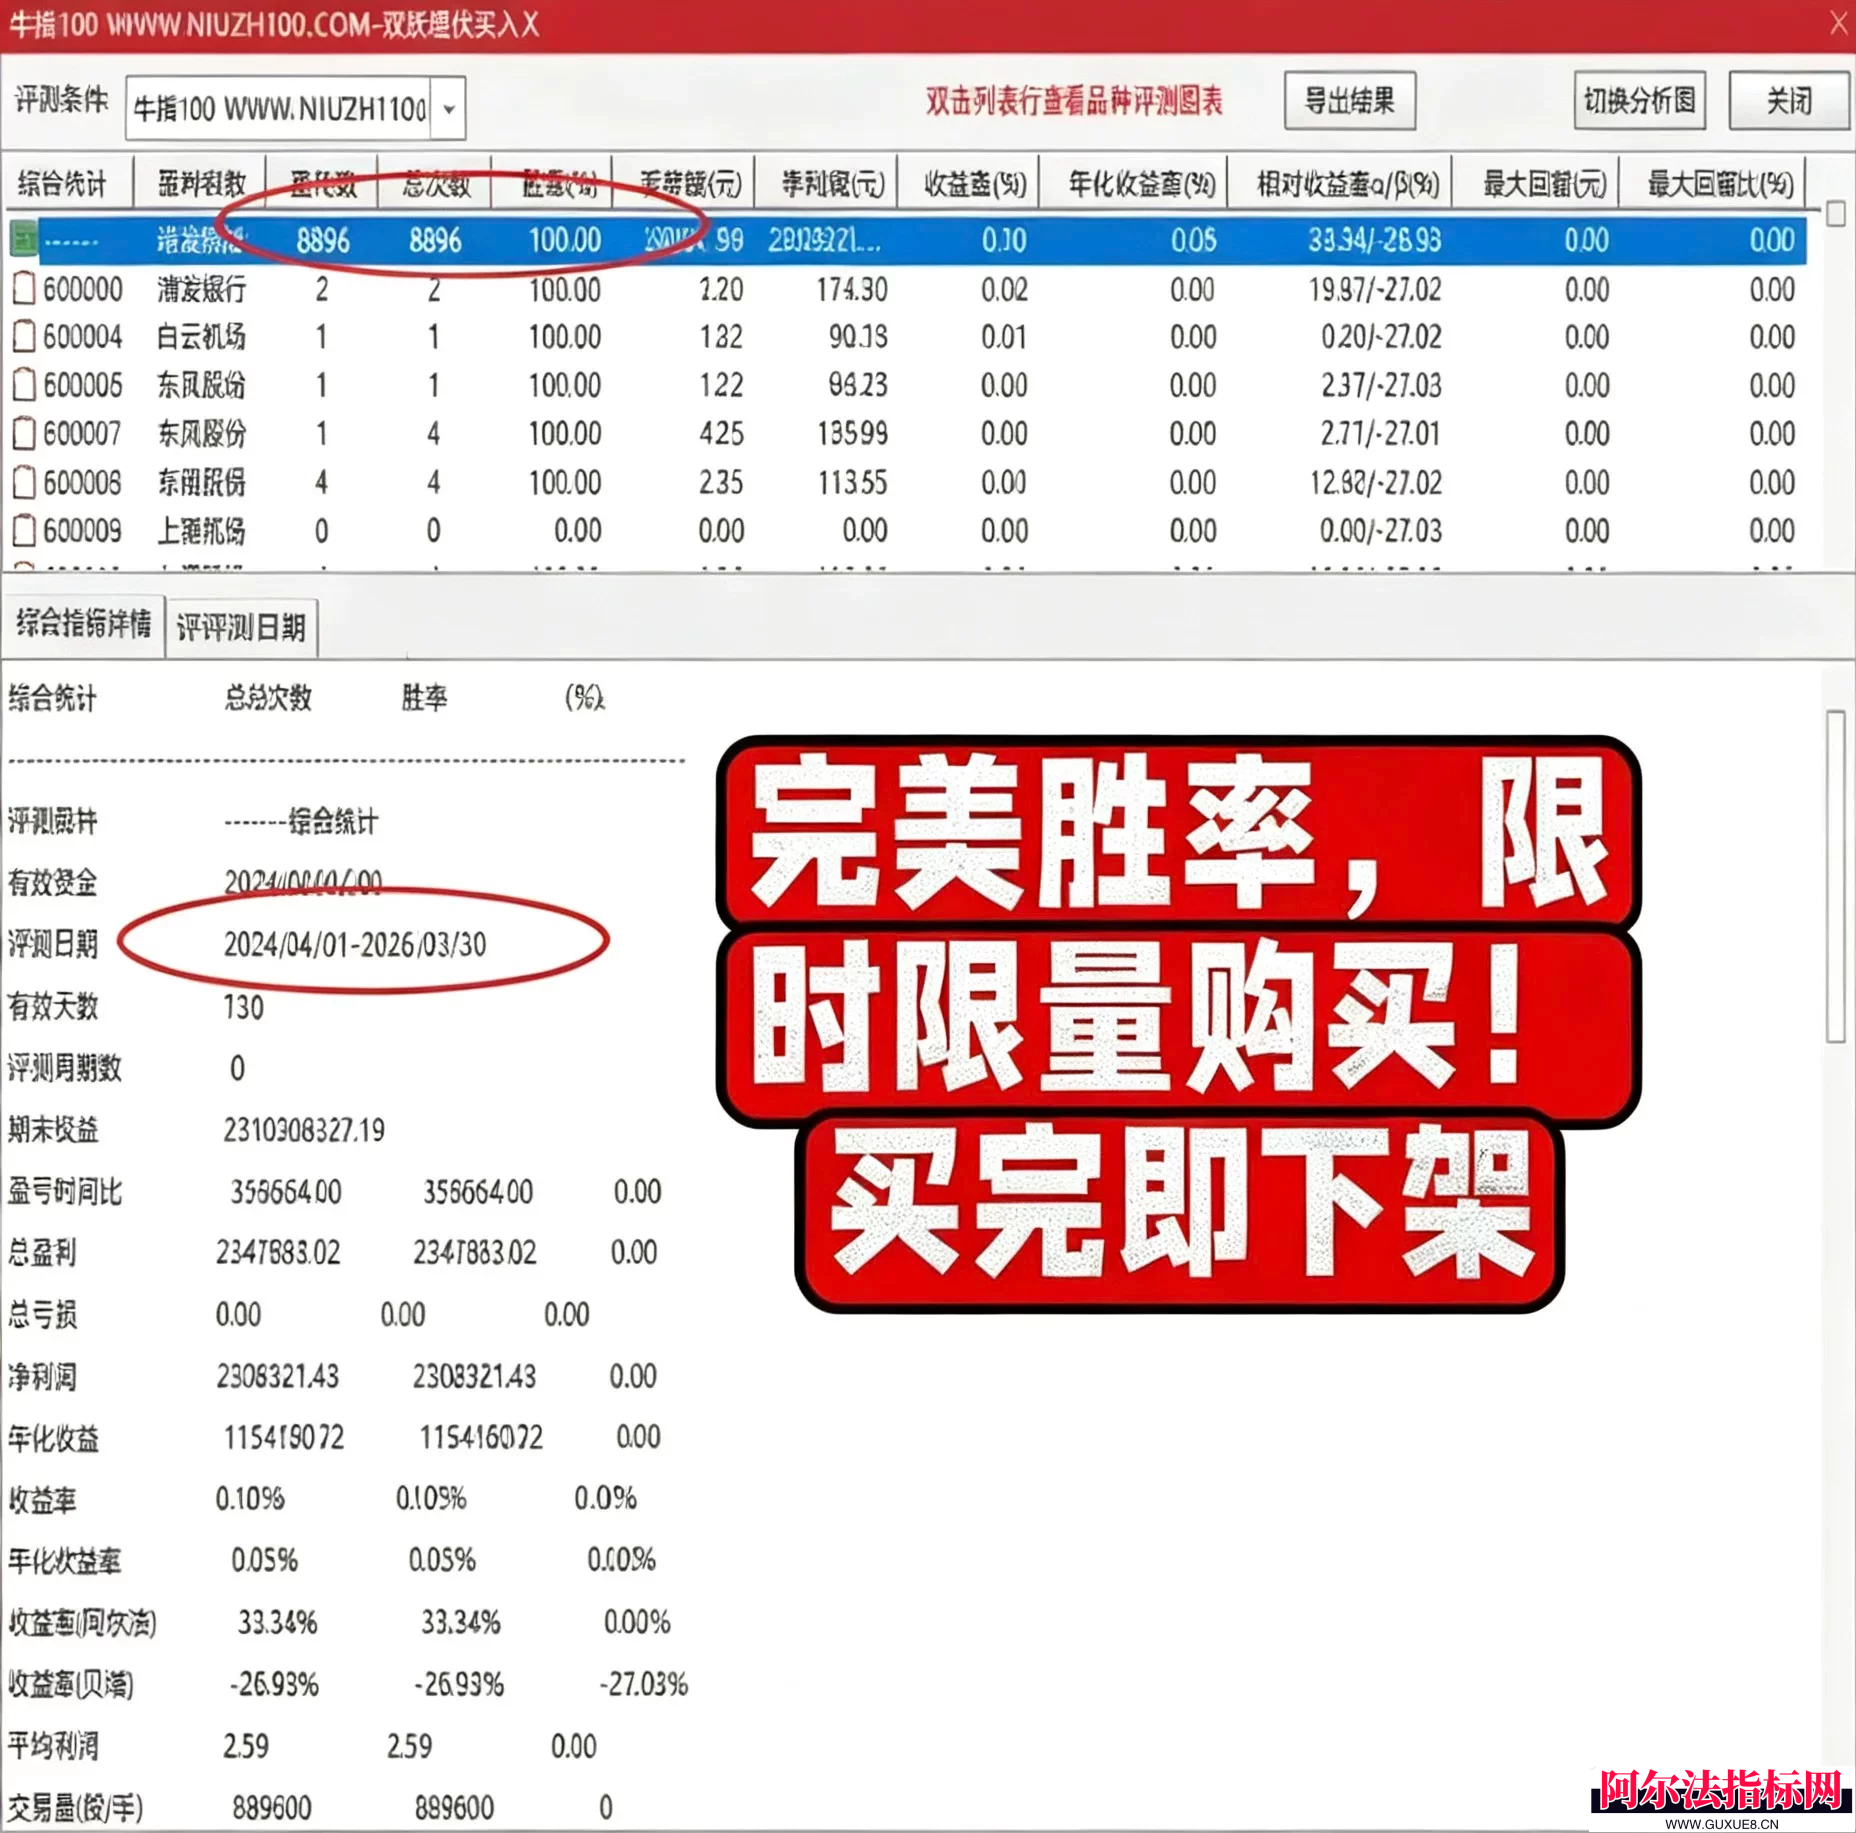The image size is (1856, 1833).
Task: Click the 切换分析图 button
Action: [x=1640, y=101]
